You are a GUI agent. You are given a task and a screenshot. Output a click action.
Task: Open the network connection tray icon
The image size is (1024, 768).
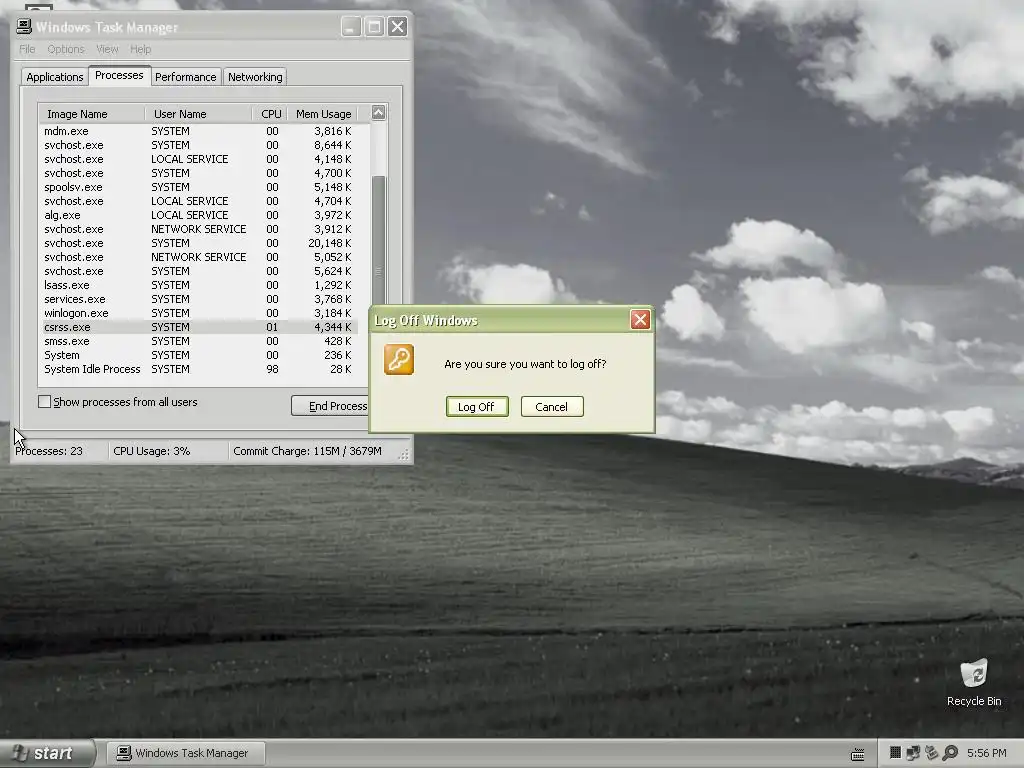click(913, 753)
